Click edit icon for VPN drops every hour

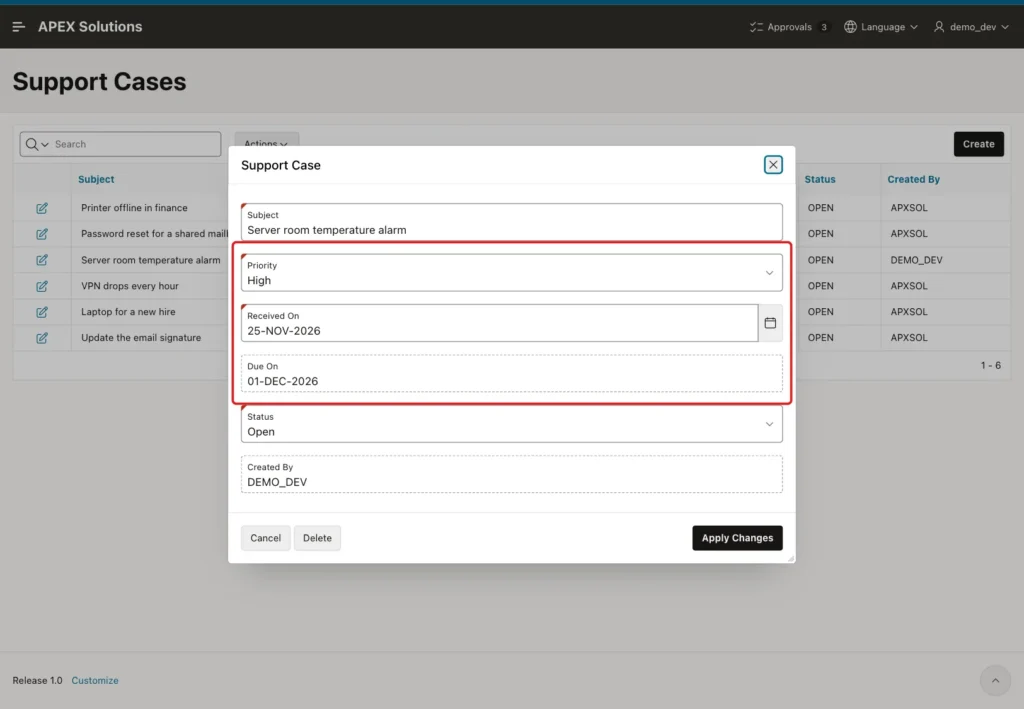coord(42,286)
